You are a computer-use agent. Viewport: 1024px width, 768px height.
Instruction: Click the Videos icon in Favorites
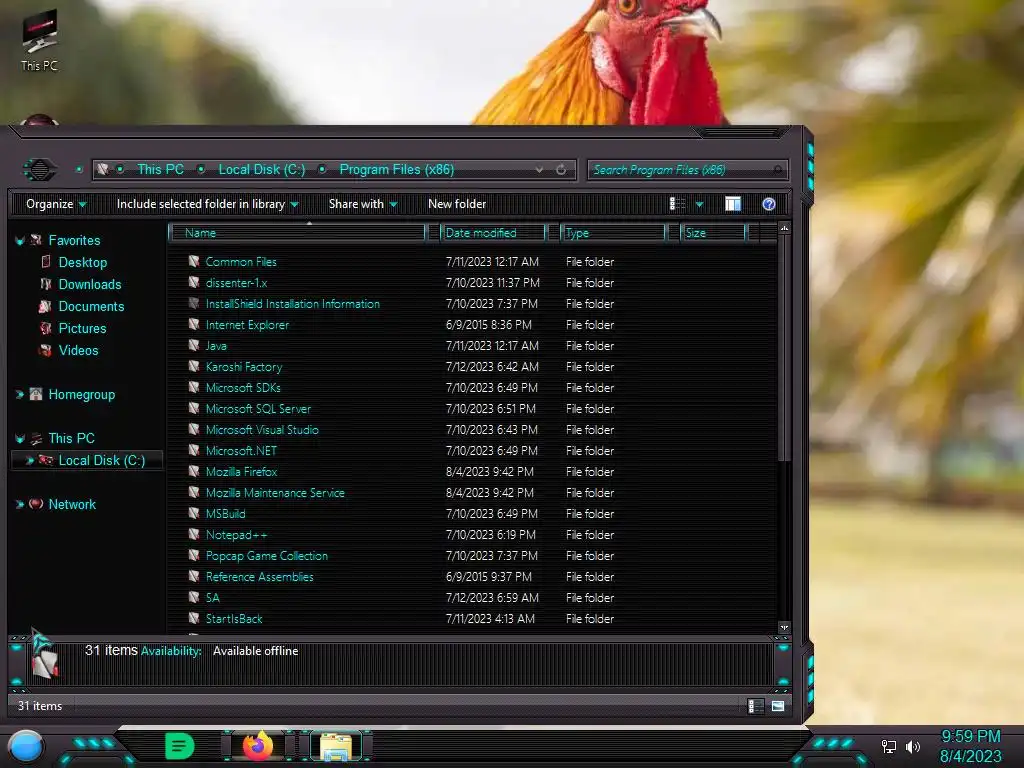coord(45,350)
